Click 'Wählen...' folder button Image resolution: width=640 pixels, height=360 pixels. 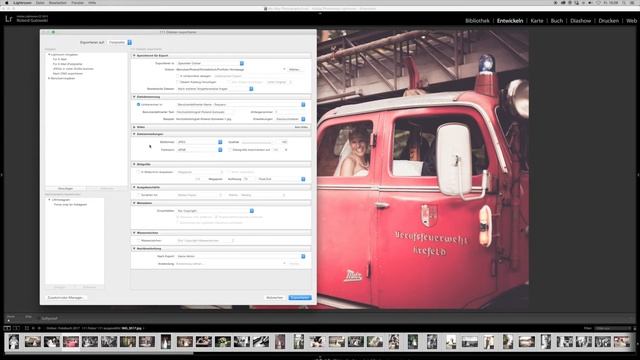(295, 70)
